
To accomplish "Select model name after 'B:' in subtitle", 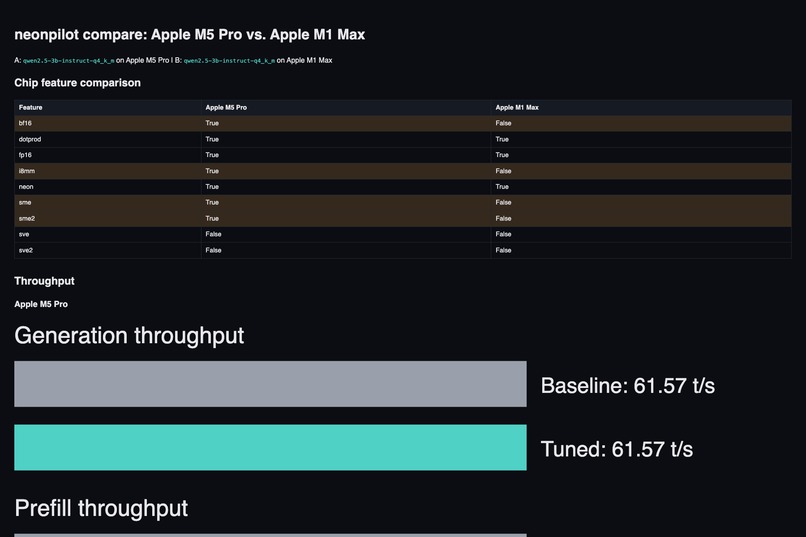I will point(229,61).
